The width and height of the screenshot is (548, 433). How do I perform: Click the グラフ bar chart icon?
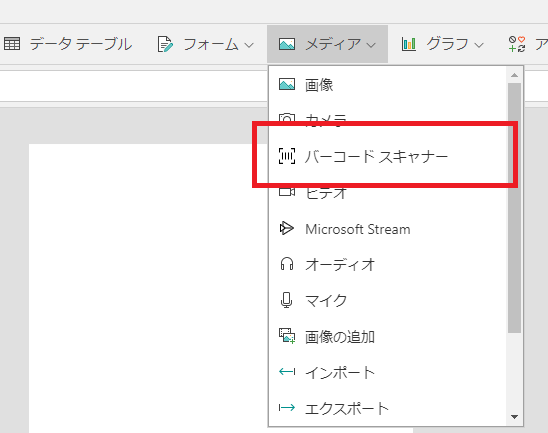tap(409, 44)
